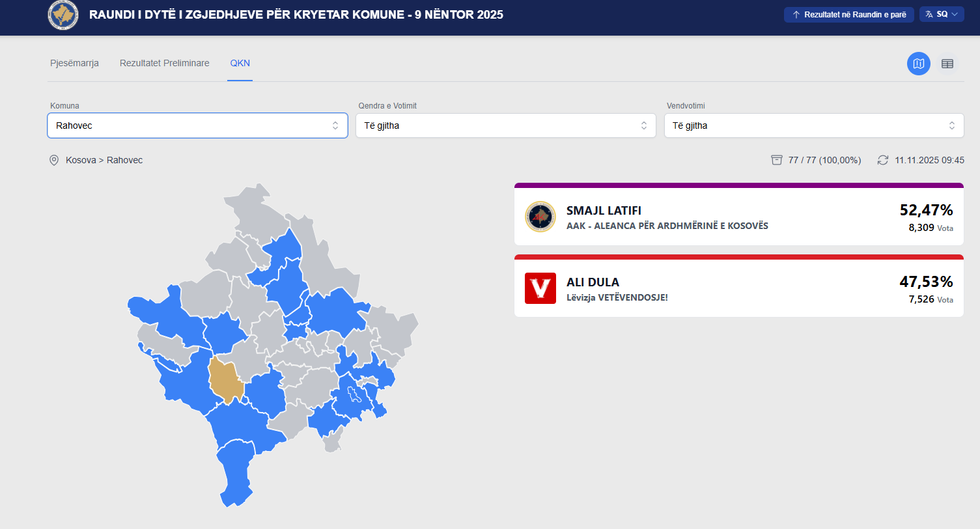Click the election commission logo

coord(63,16)
